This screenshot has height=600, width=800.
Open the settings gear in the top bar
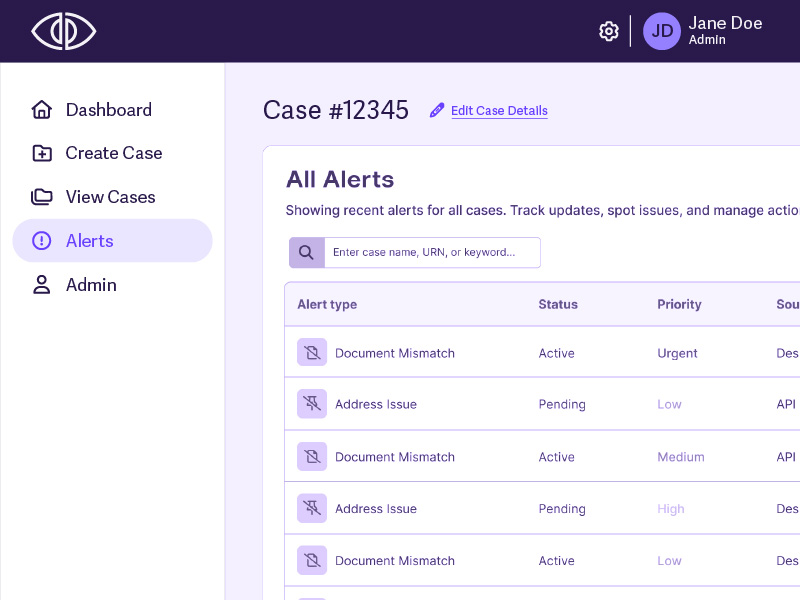coord(609,31)
